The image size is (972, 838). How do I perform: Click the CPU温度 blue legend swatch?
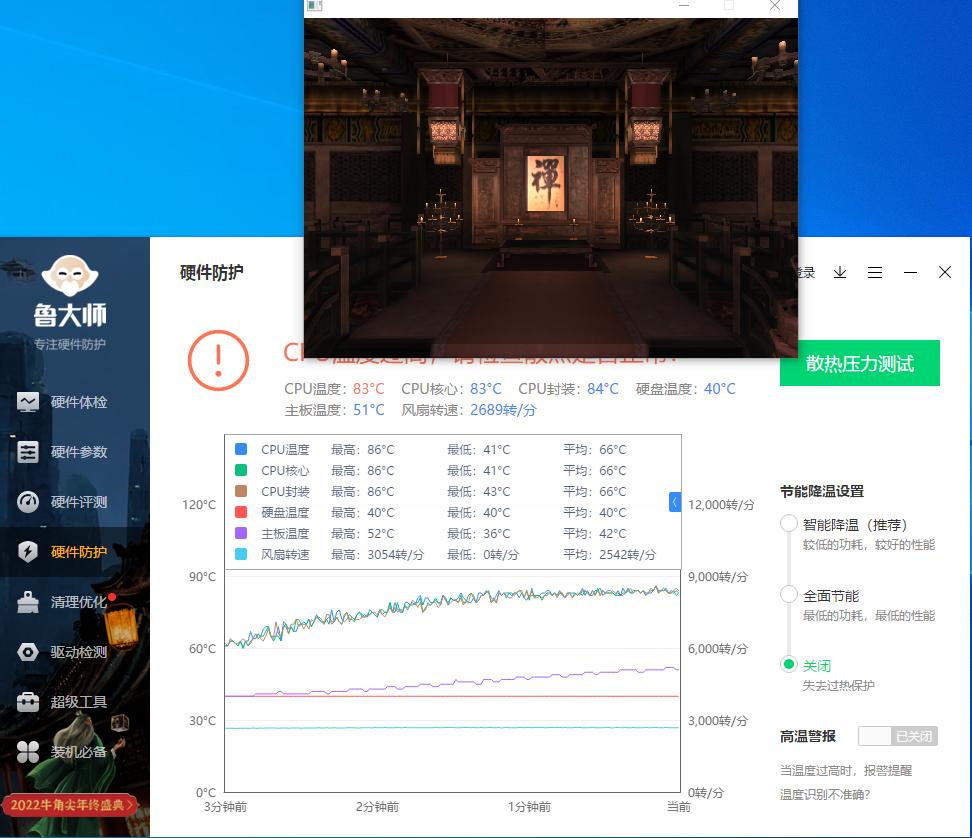point(240,450)
